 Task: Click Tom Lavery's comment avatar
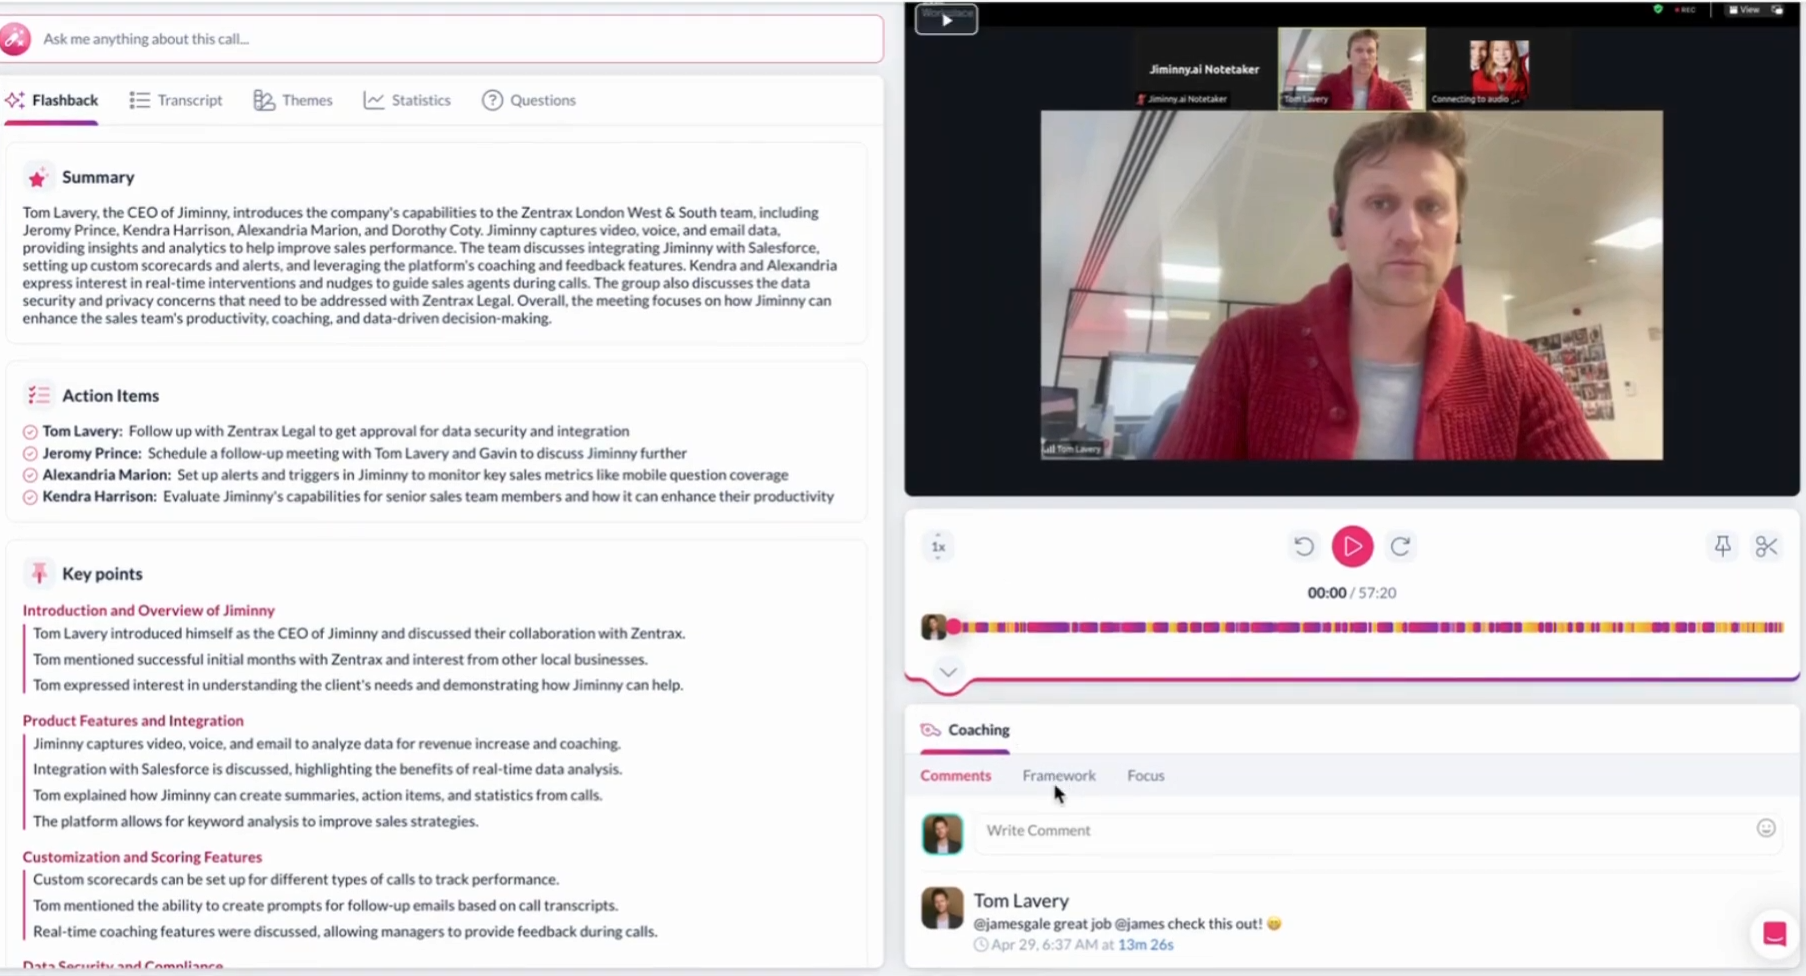tap(942, 908)
